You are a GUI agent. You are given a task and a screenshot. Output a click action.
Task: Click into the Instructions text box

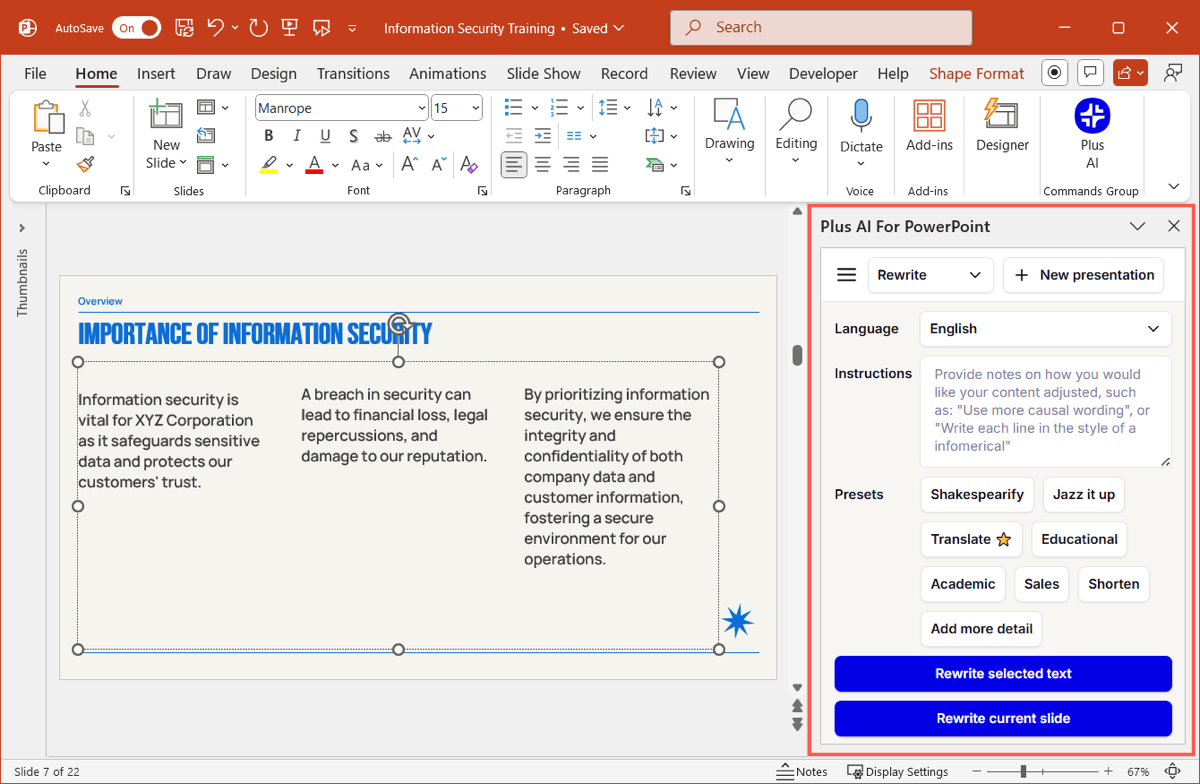pos(1045,411)
